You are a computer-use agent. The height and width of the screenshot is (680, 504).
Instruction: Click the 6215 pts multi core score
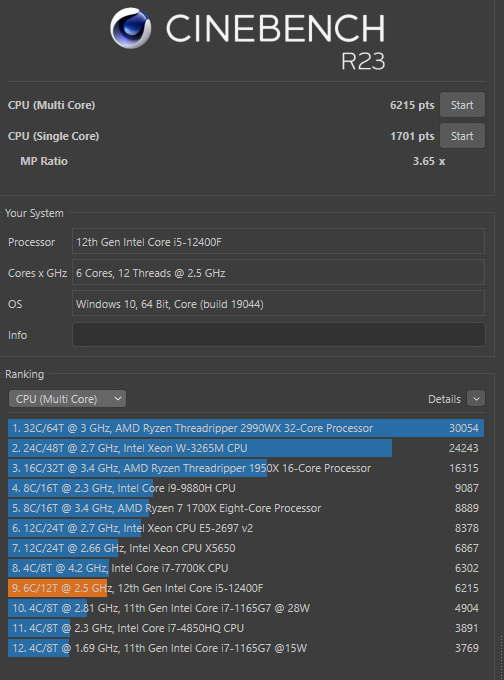point(412,105)
